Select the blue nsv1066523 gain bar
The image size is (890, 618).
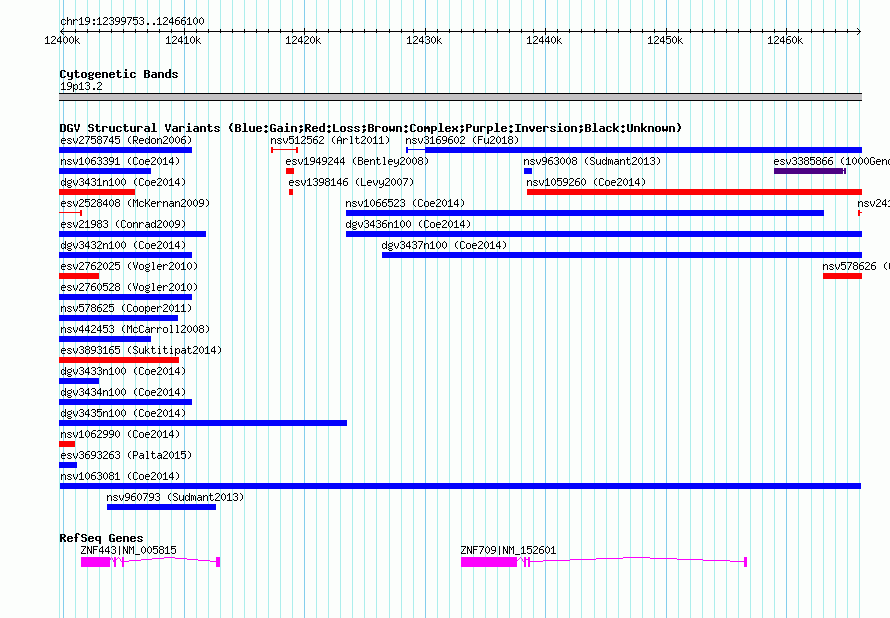[x=585, y=213]
